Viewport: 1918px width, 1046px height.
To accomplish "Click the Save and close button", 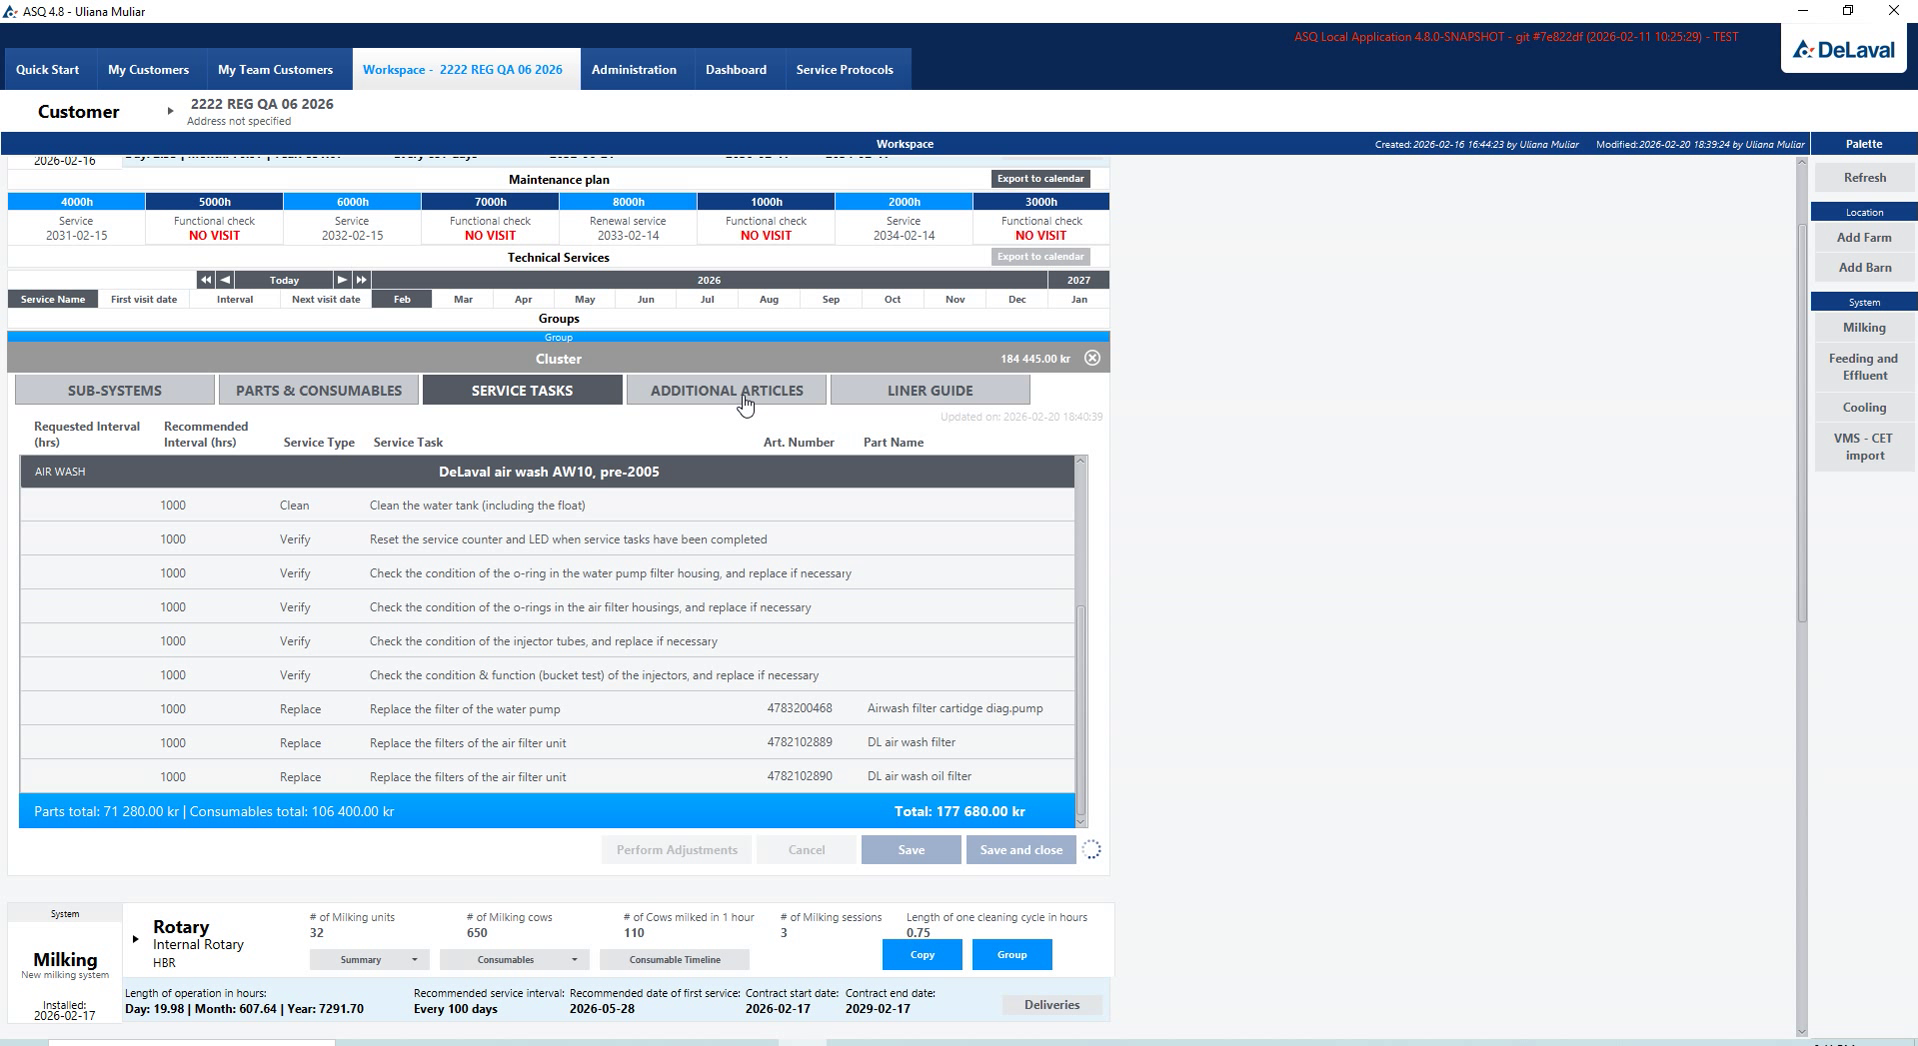I will coord(1021,850).
